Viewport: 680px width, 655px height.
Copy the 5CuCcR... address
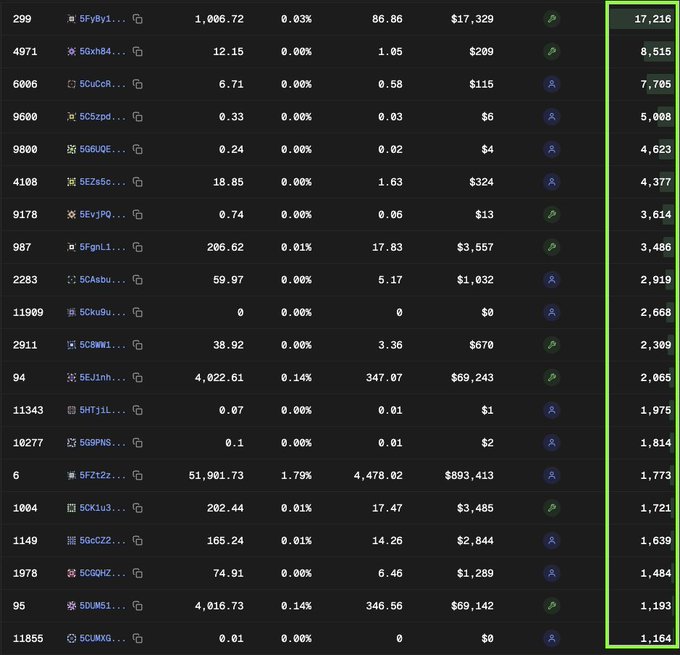137,84
